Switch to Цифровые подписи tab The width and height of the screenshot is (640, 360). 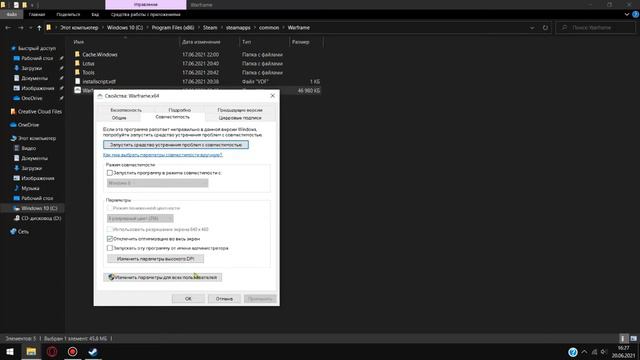[240, 118]
